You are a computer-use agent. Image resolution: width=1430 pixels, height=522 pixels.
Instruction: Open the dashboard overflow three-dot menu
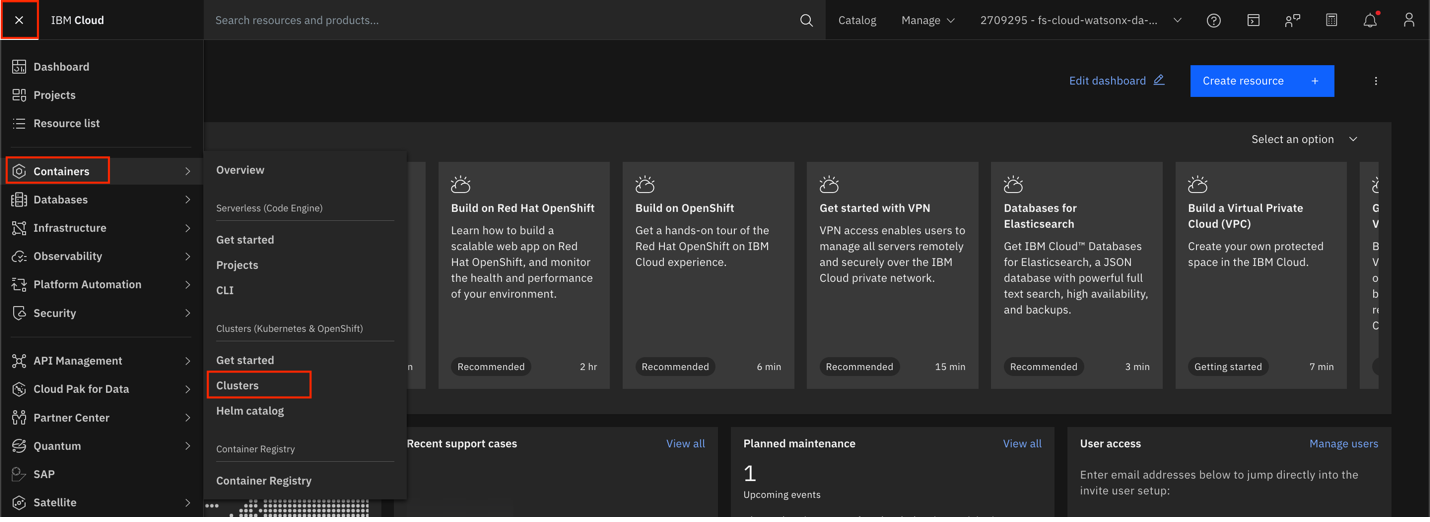click(x=1375, y=81)
